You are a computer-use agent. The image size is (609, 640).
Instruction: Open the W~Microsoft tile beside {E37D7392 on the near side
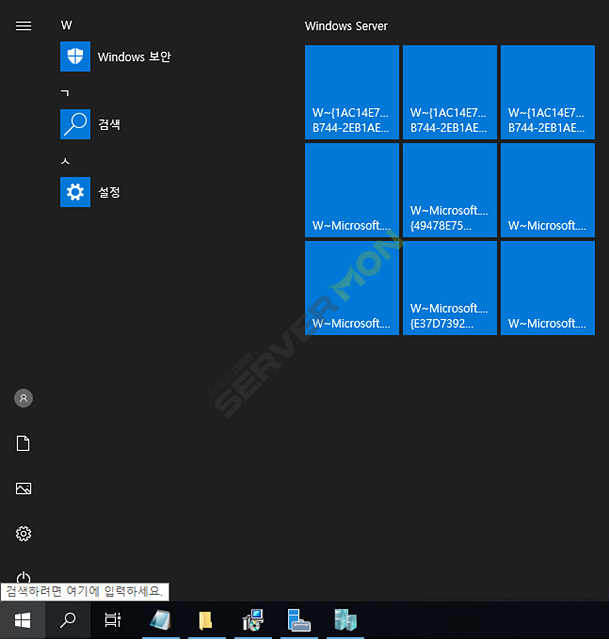[x=352, y=288]
